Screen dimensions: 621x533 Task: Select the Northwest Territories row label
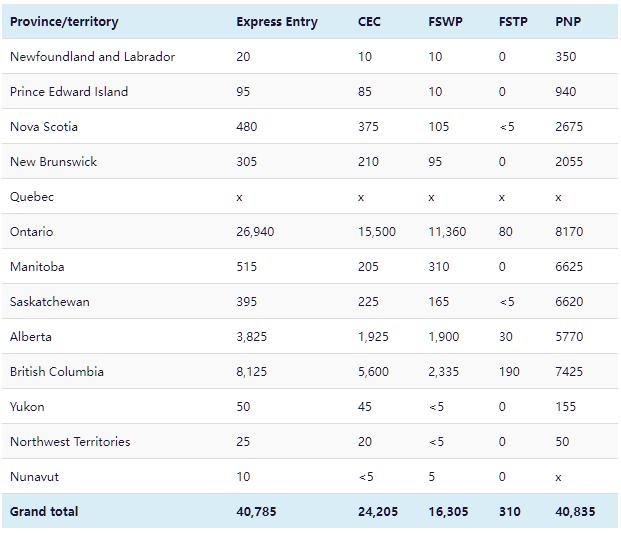[x=70, y=442]
